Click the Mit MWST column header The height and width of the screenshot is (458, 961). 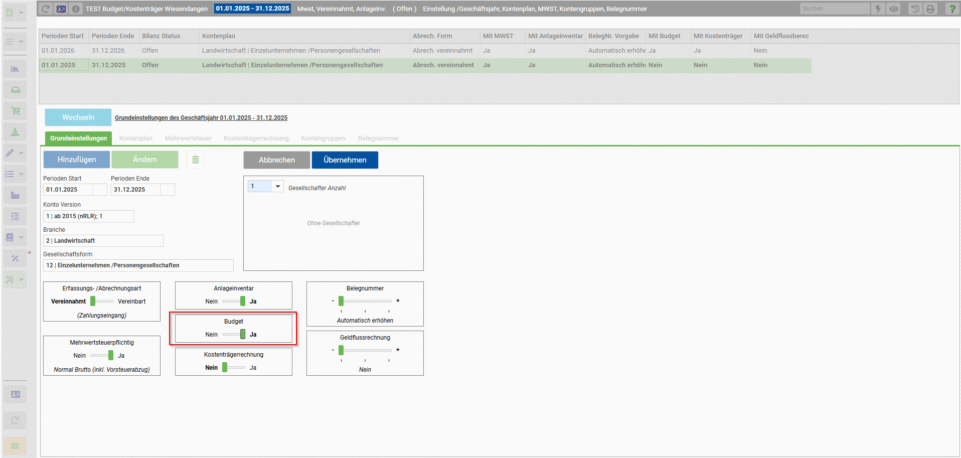(502, 36)
